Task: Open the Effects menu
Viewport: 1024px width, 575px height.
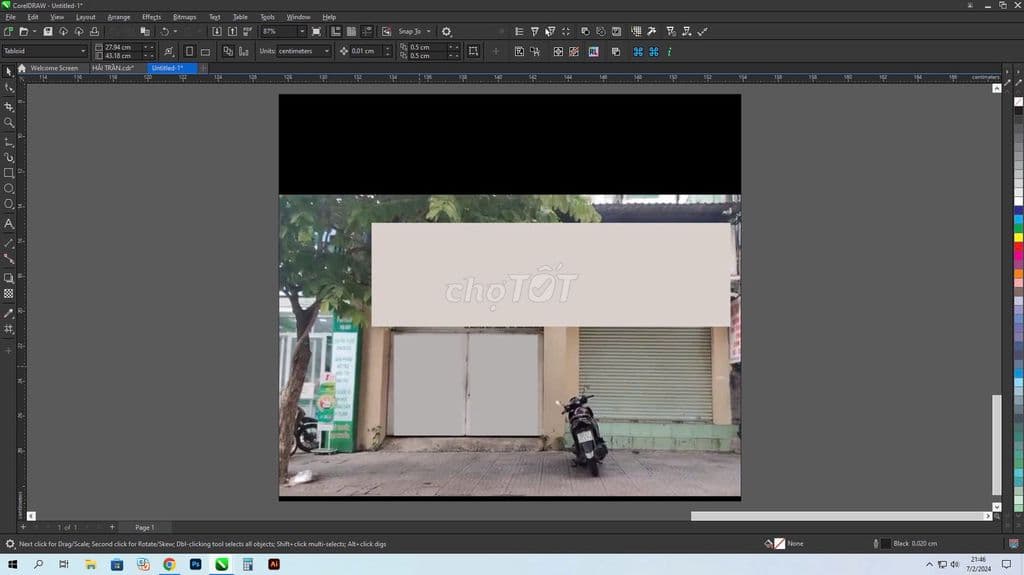Action: coord(152,17)
